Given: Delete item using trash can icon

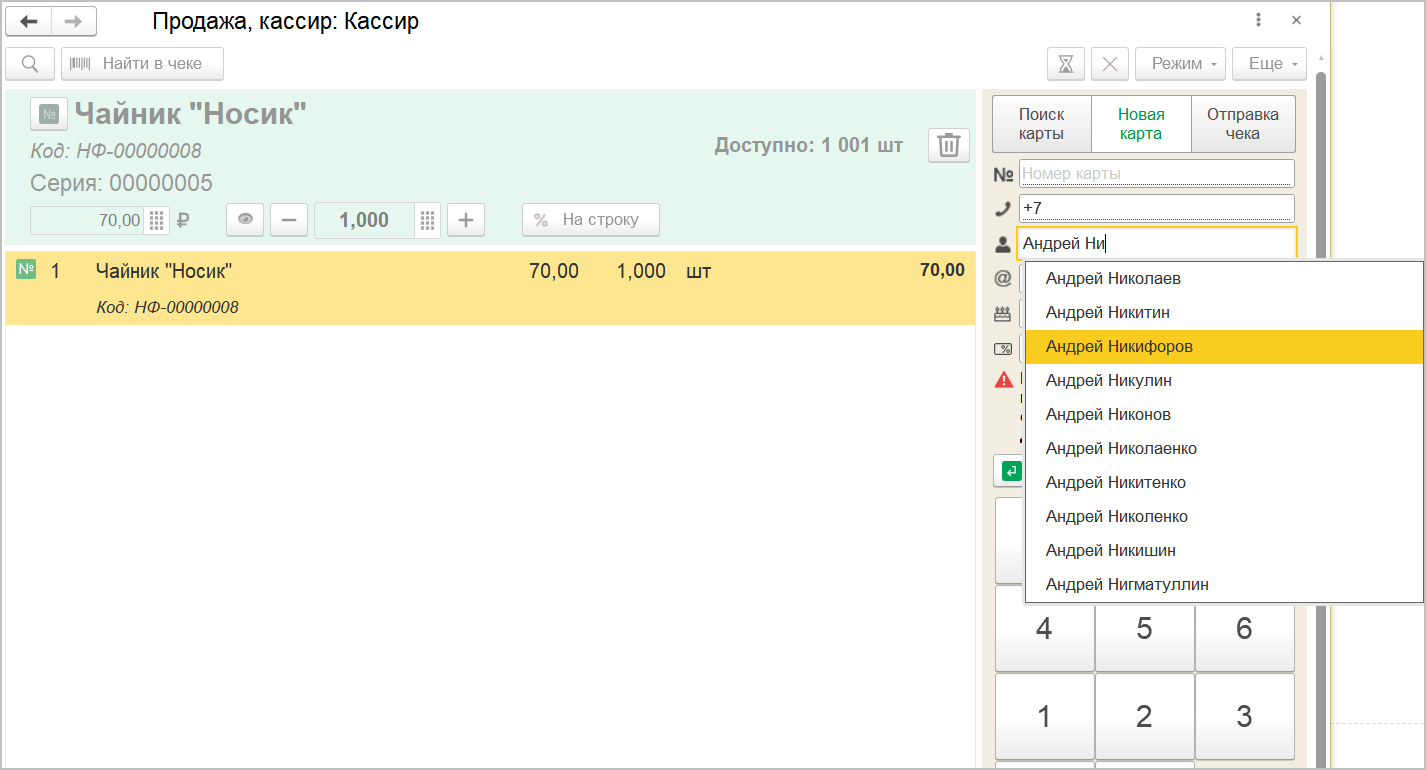Looking at the screenshot, I should point(948,146).
